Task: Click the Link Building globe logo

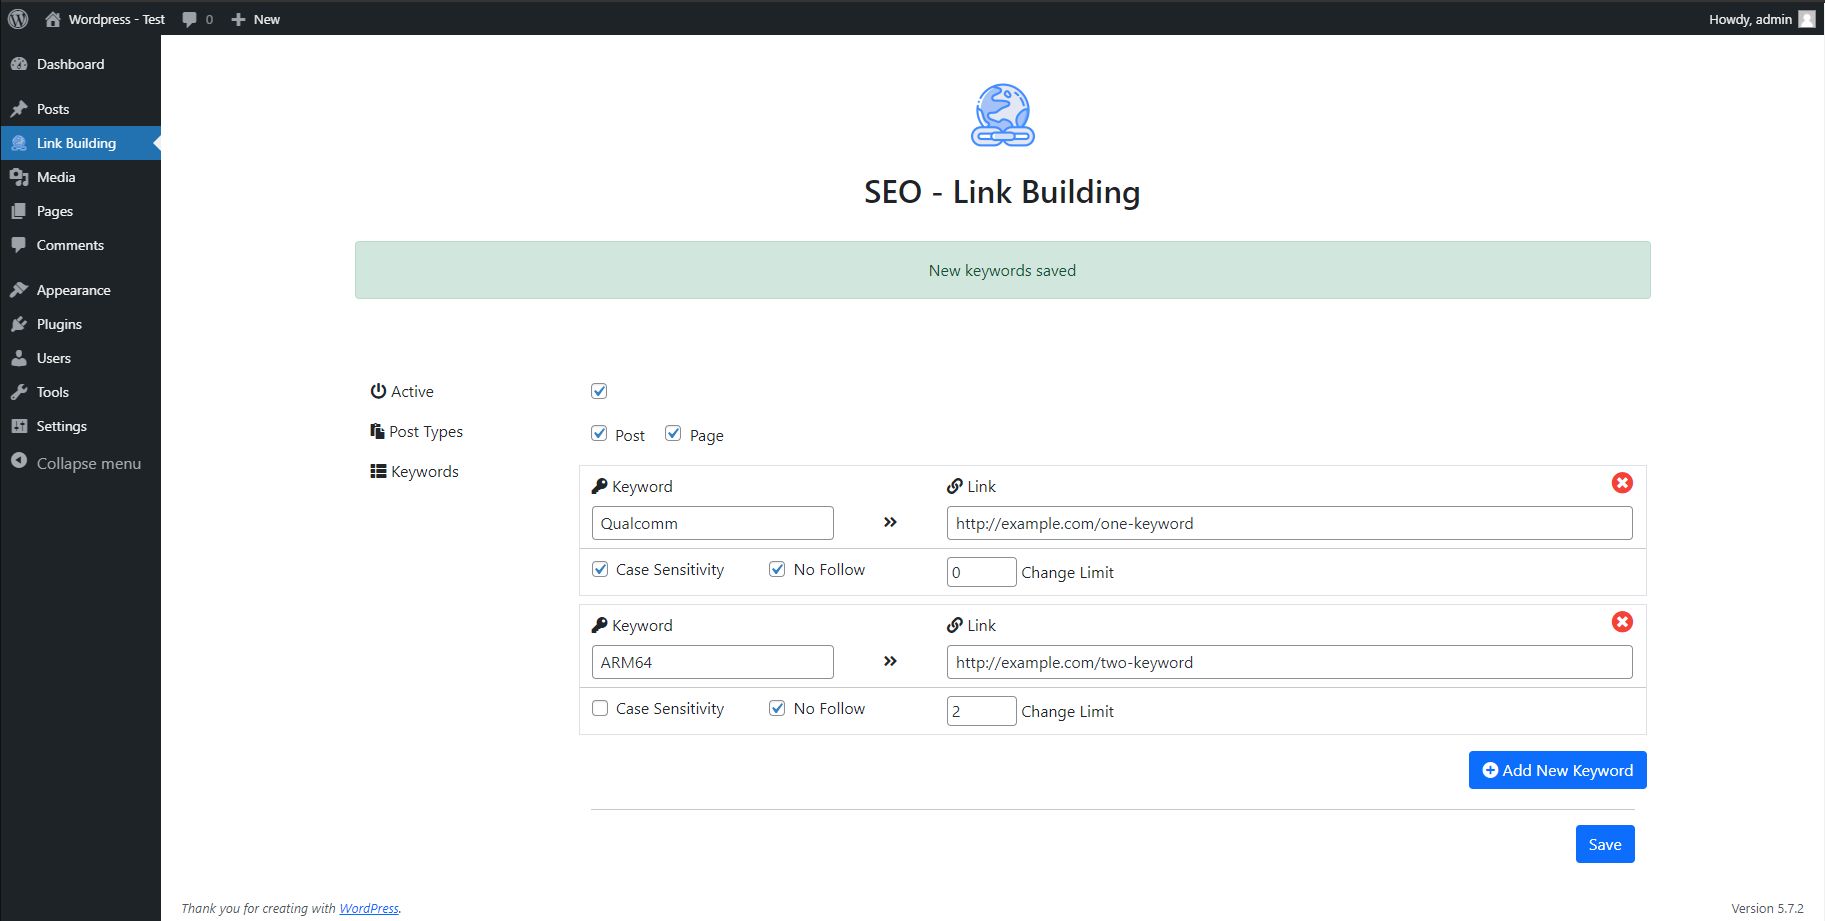Action: (1002, 115)
